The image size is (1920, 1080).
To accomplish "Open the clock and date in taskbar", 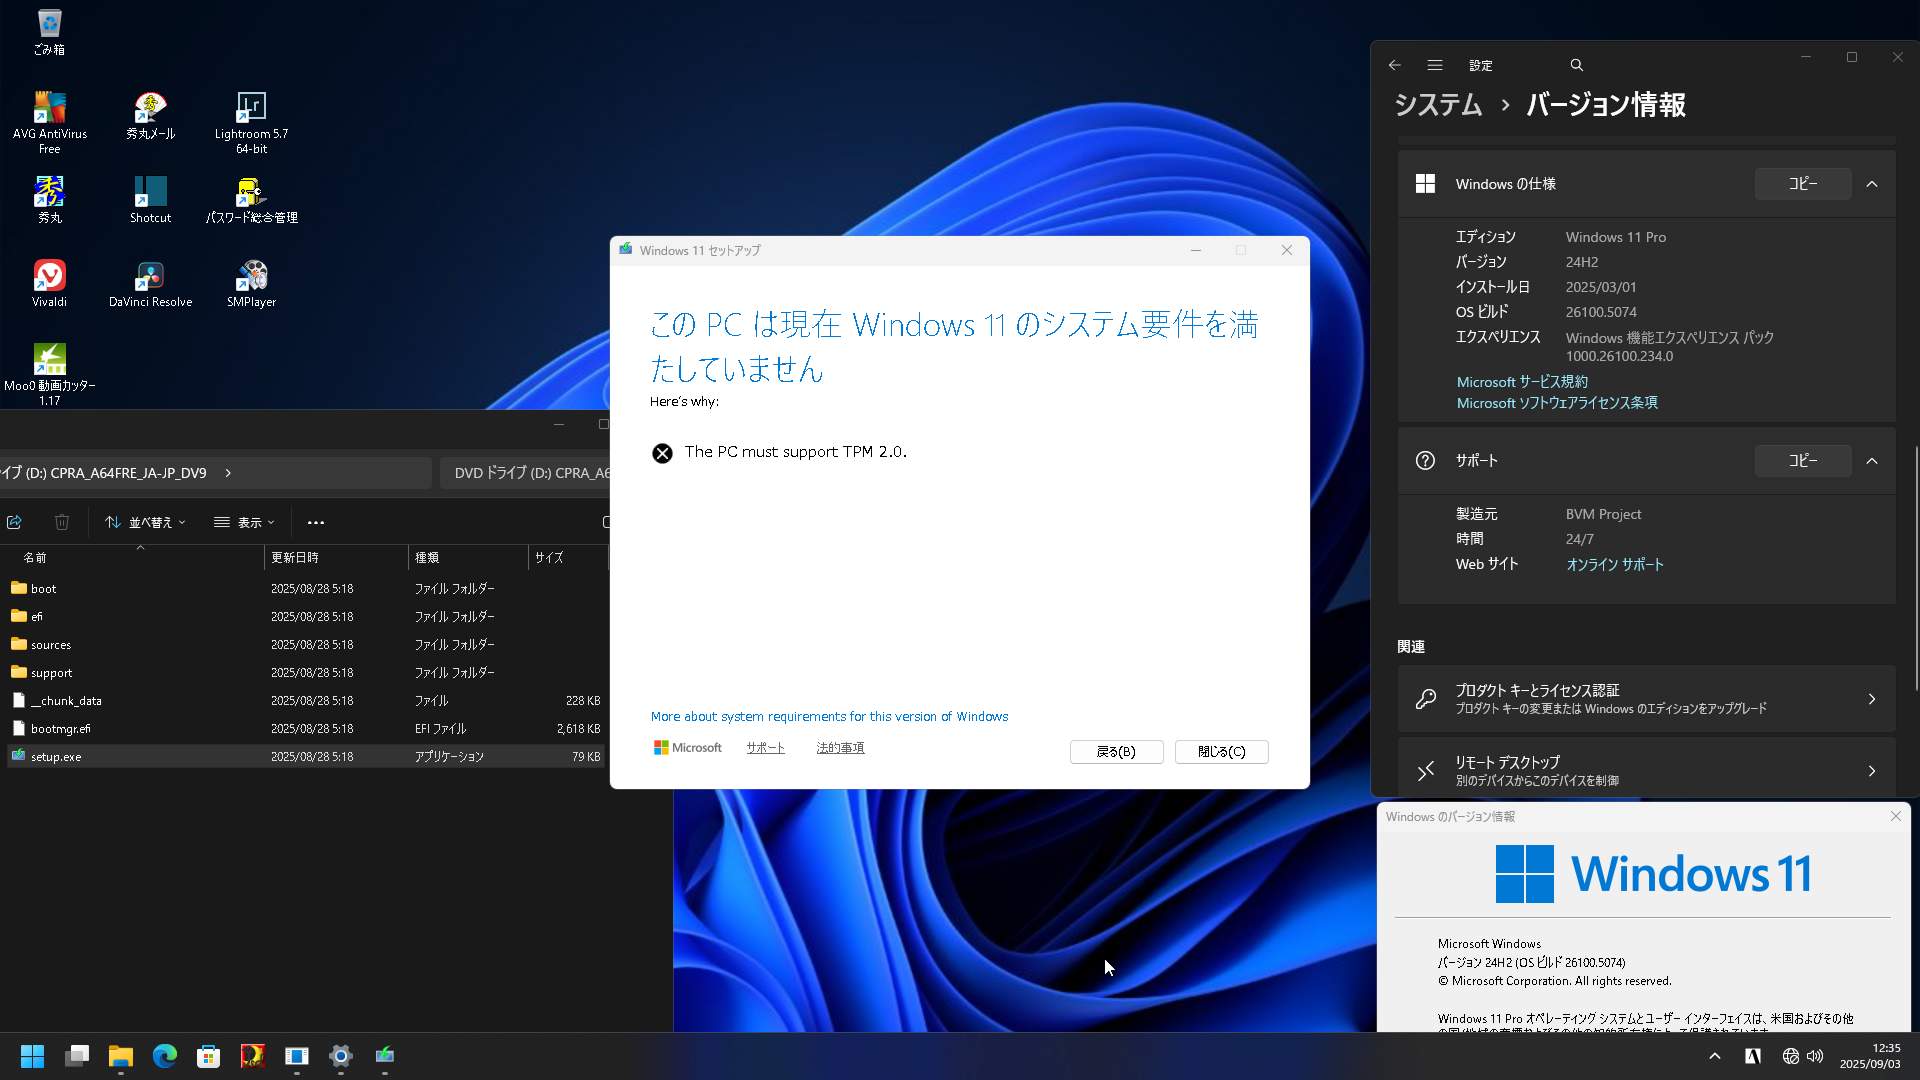I will click(x=1869, y=1056).
